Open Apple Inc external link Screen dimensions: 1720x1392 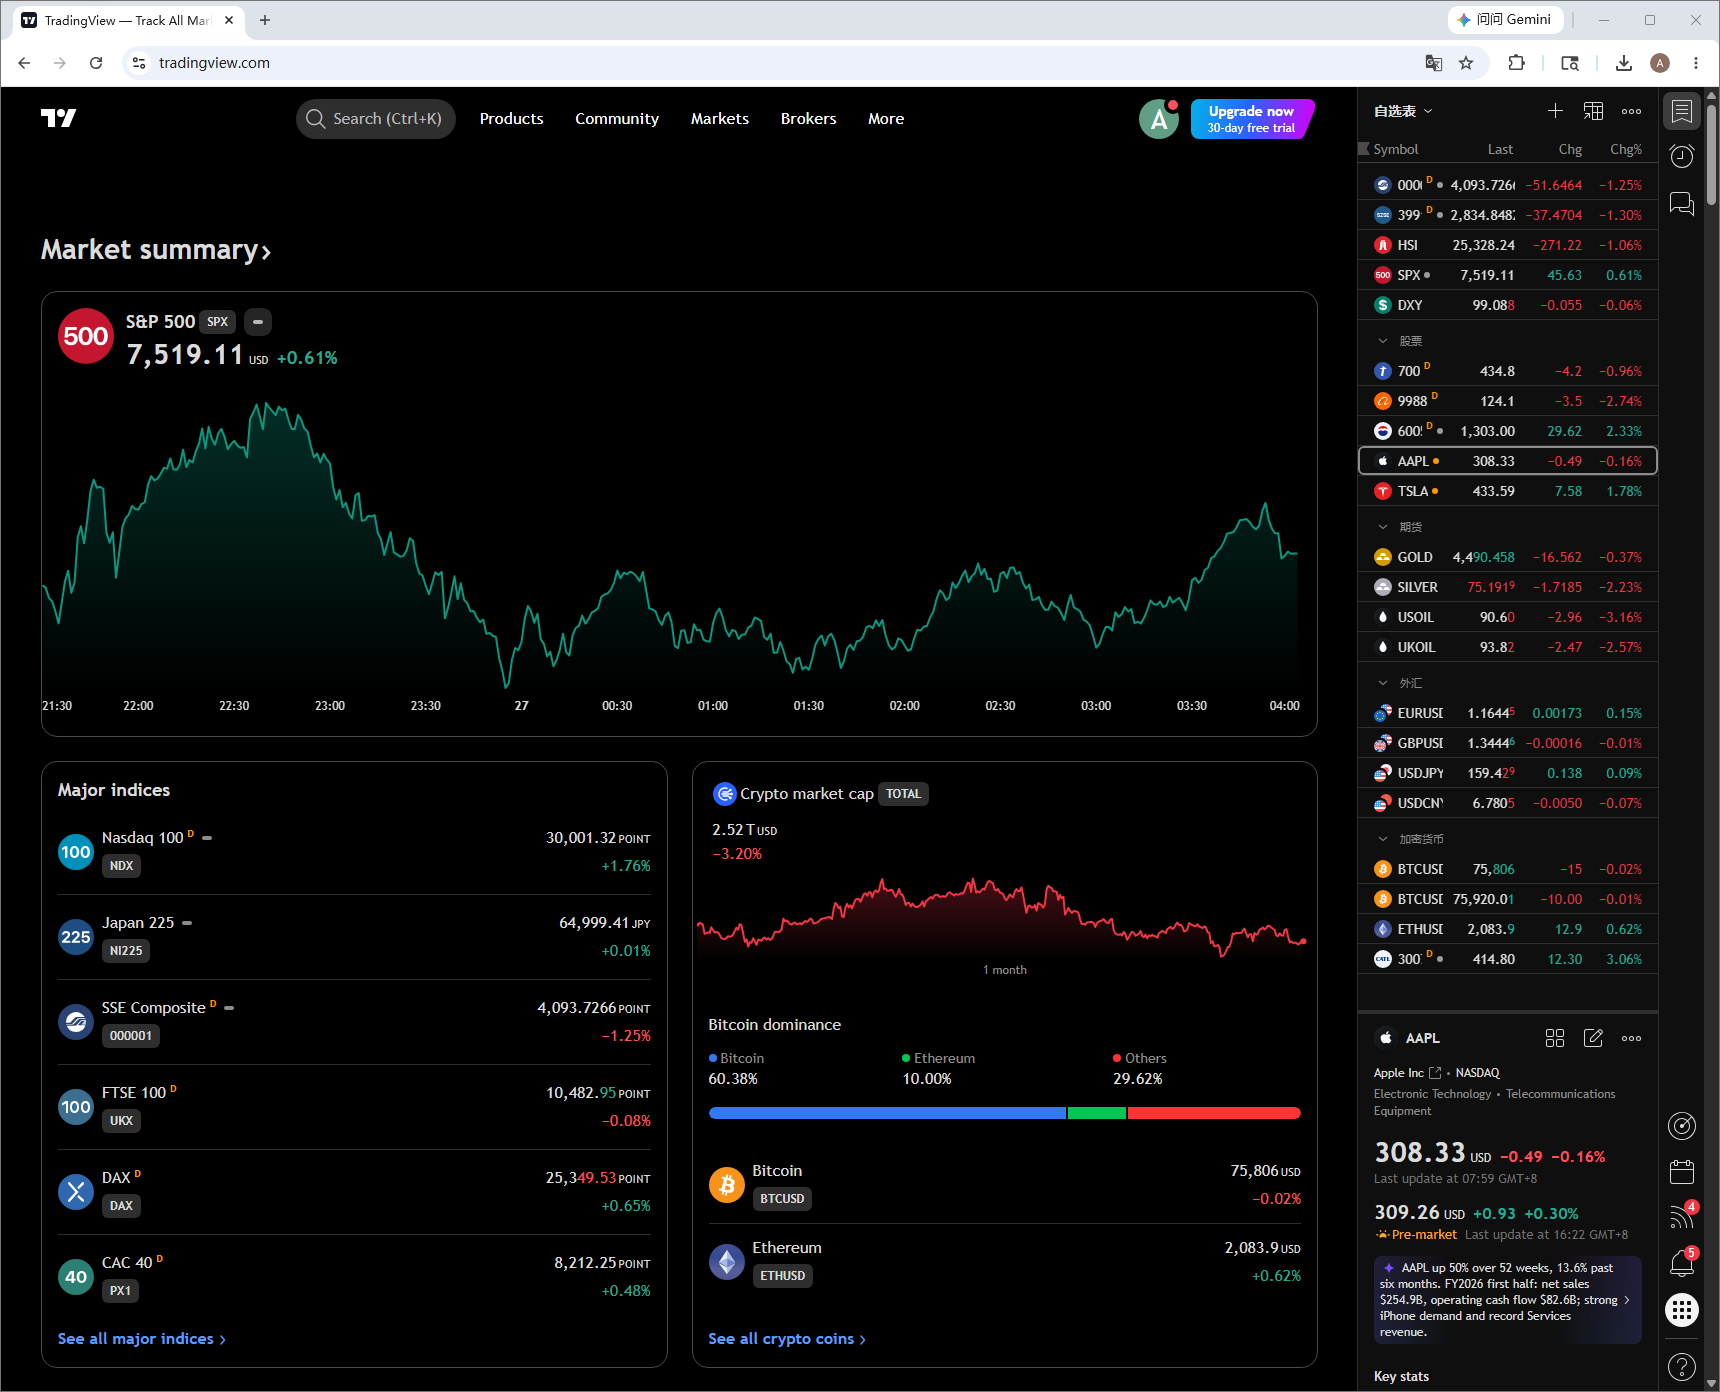(1435, 1073)
